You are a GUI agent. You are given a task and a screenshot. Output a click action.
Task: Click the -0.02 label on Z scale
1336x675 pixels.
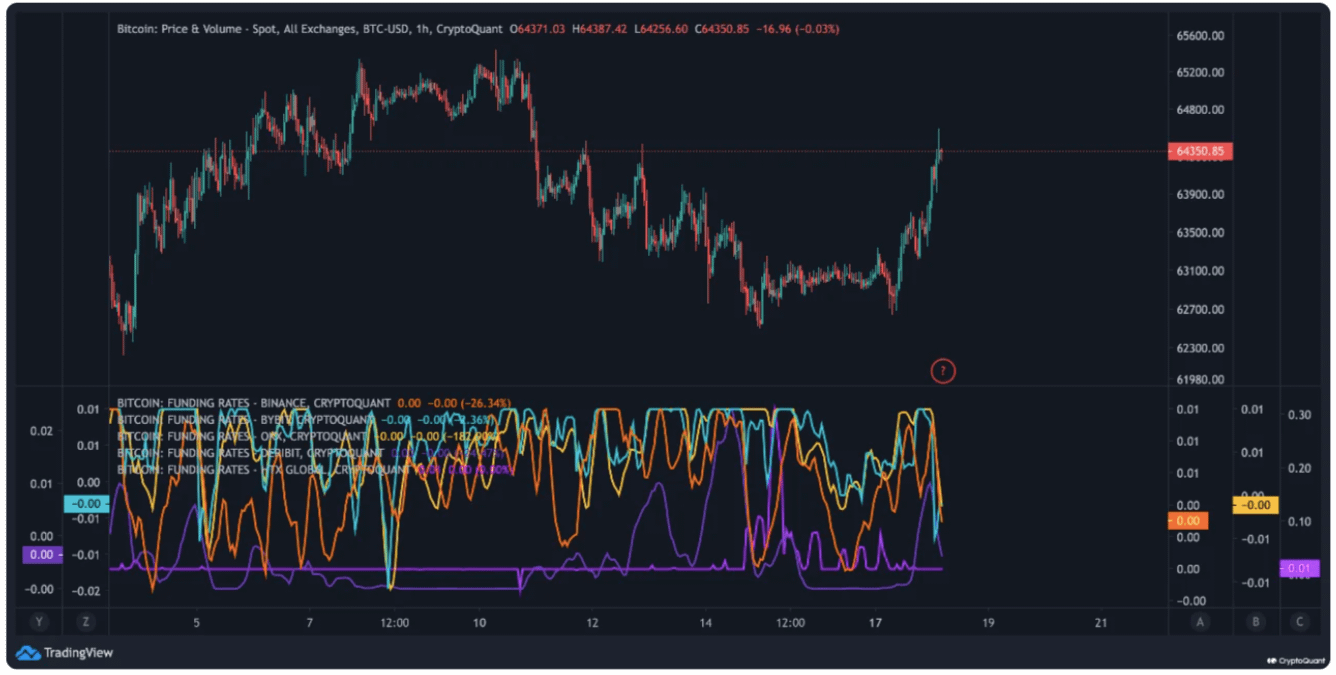pyautogui.click(x=88, y=591)
